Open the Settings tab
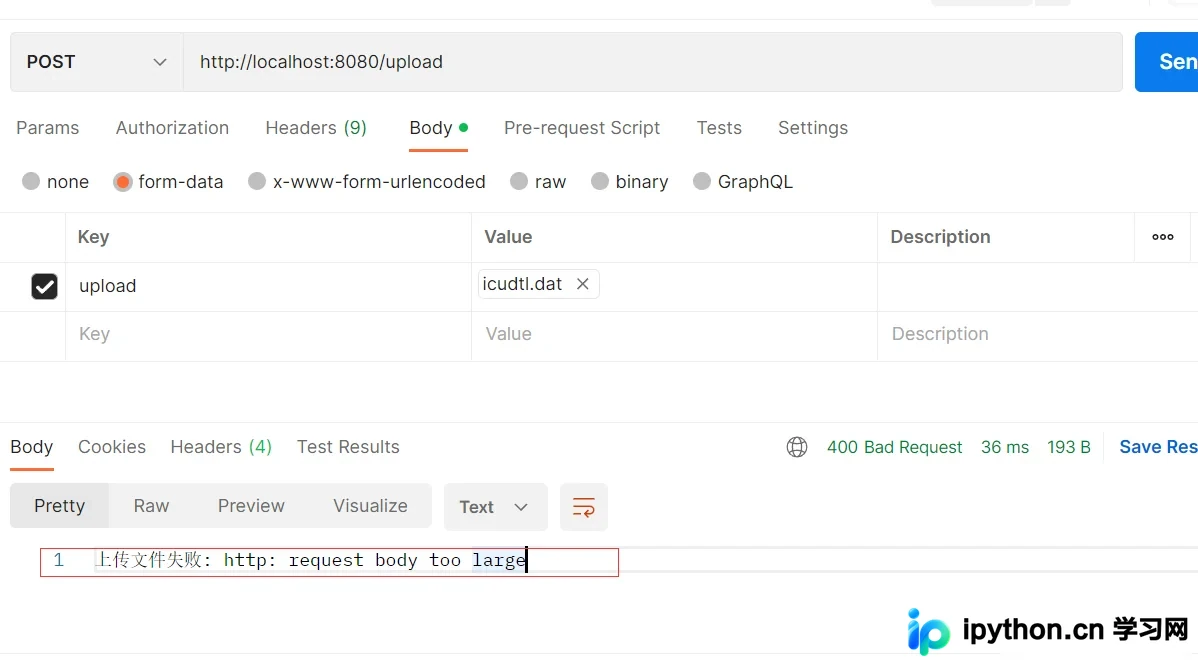The image size is (1198, 667). [x=813, y=128]
